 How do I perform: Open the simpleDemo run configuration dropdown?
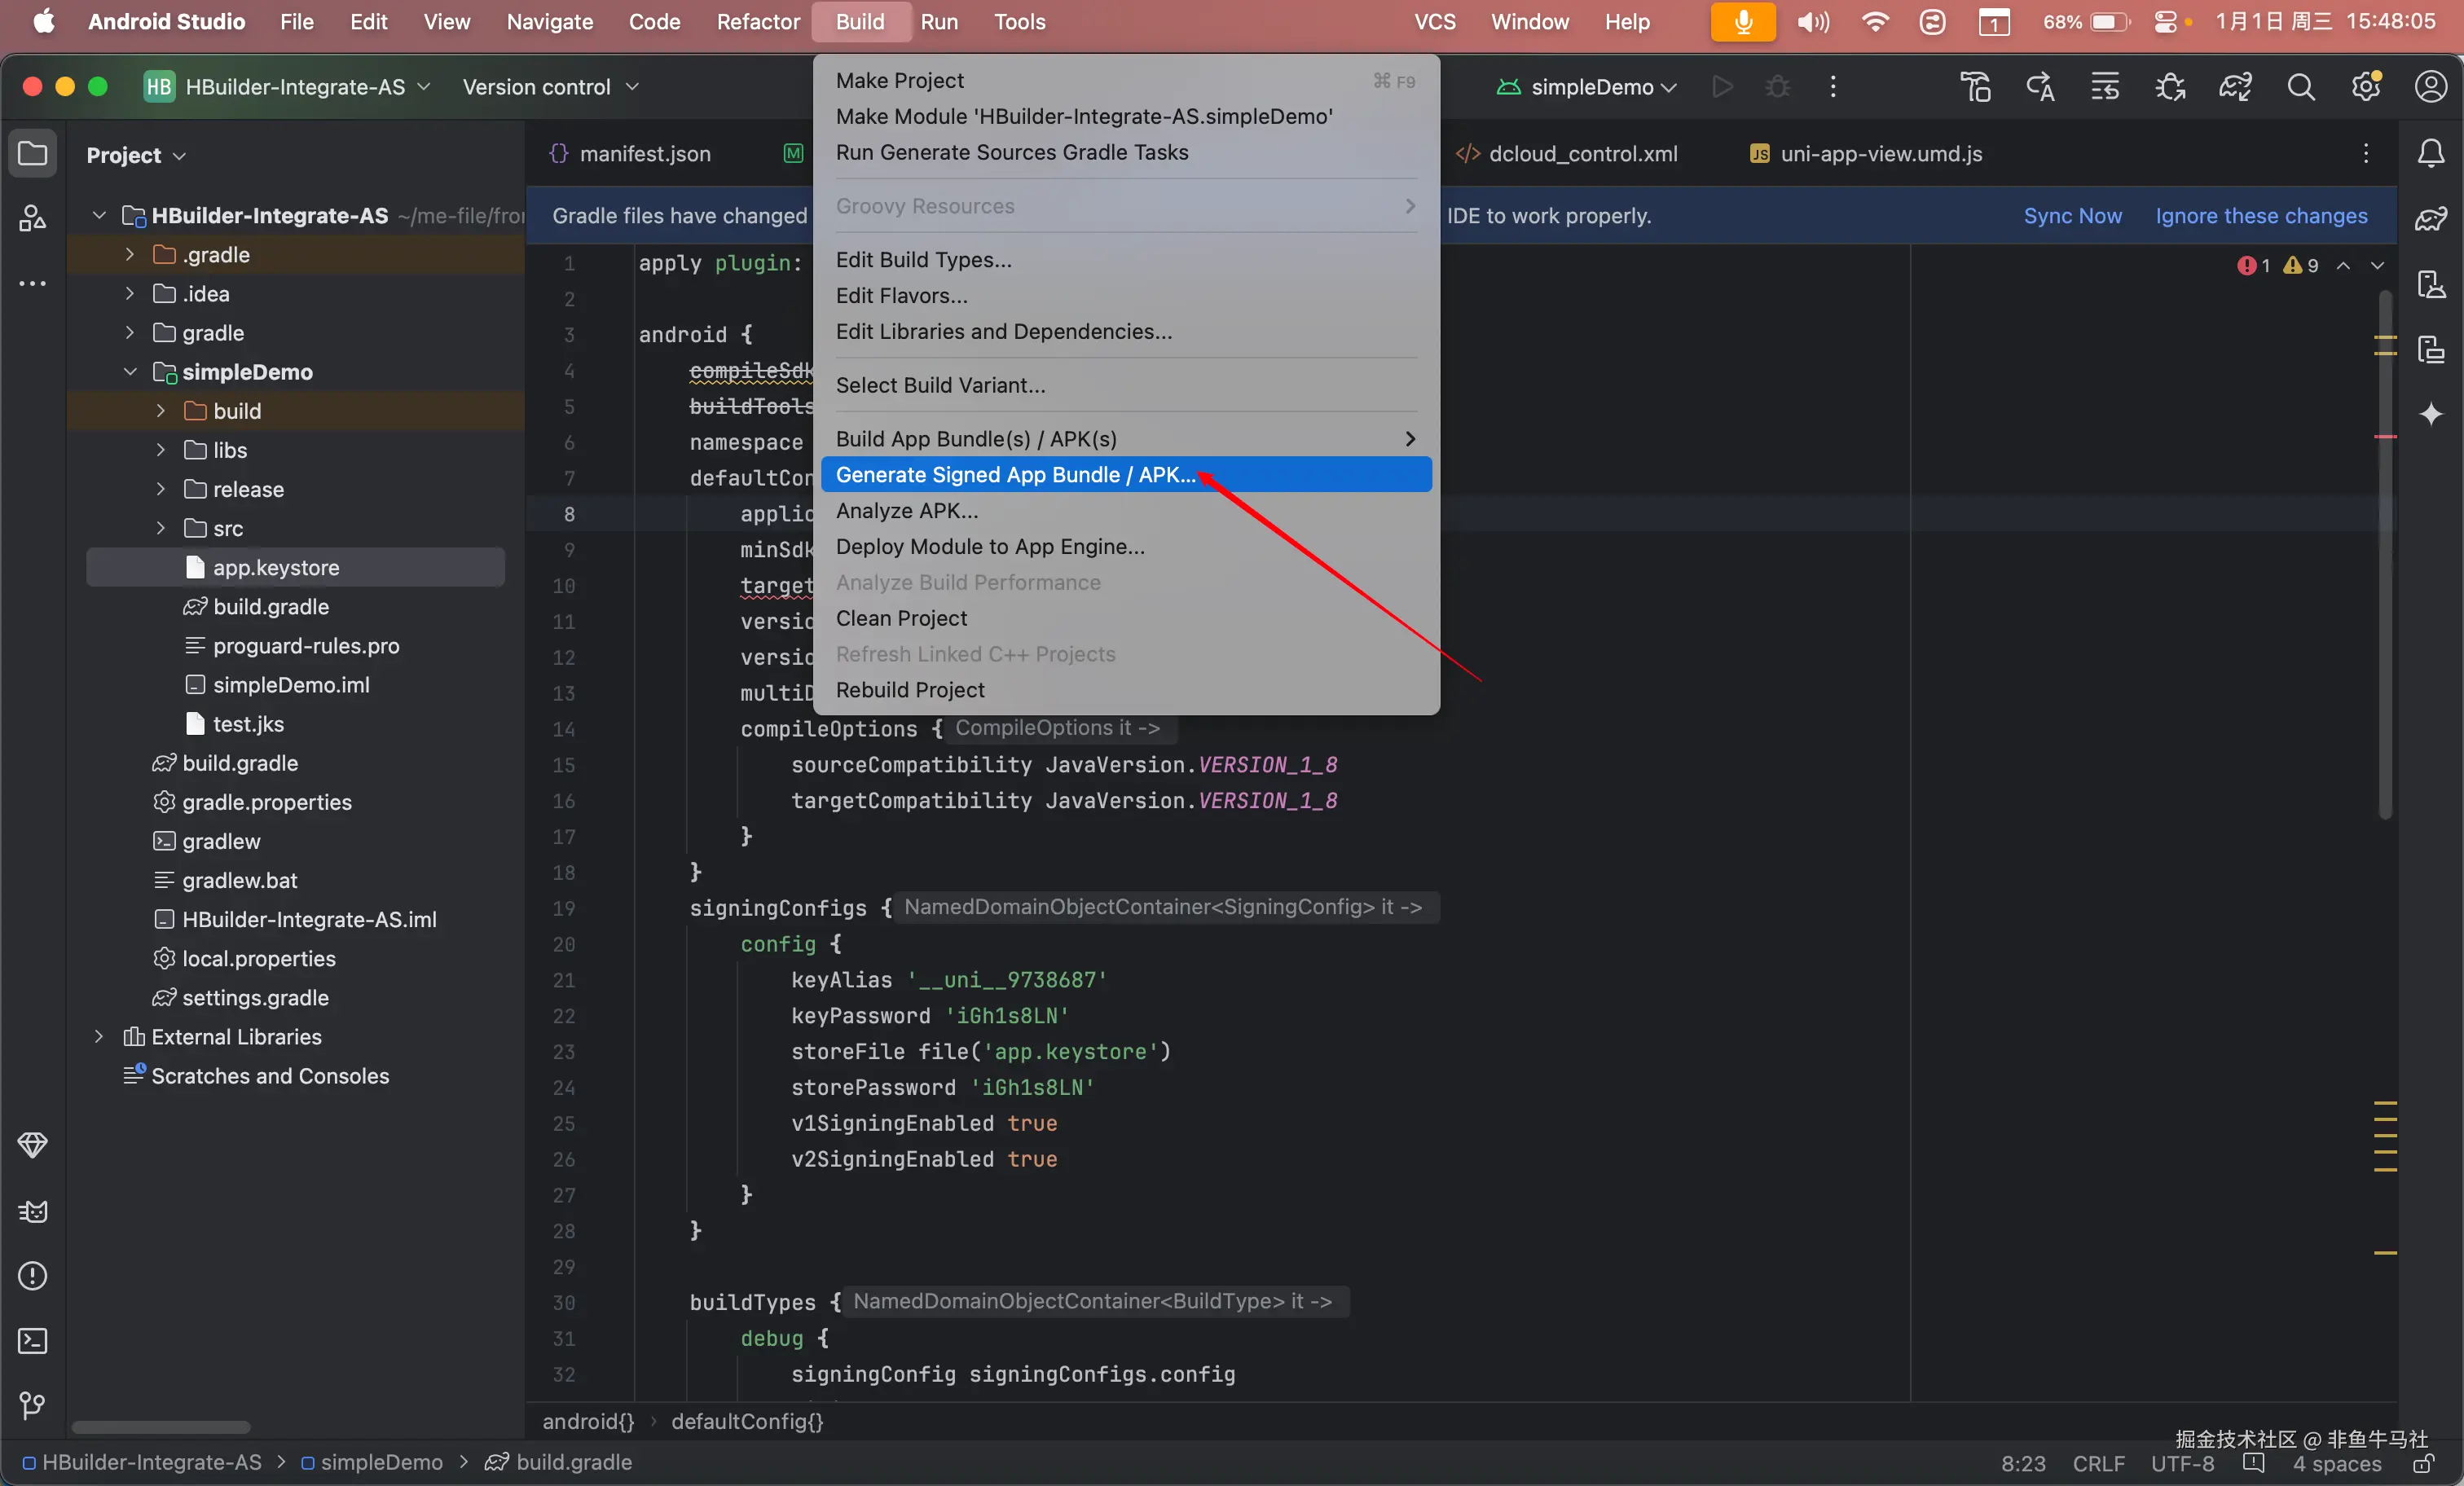click(1591, 87)
